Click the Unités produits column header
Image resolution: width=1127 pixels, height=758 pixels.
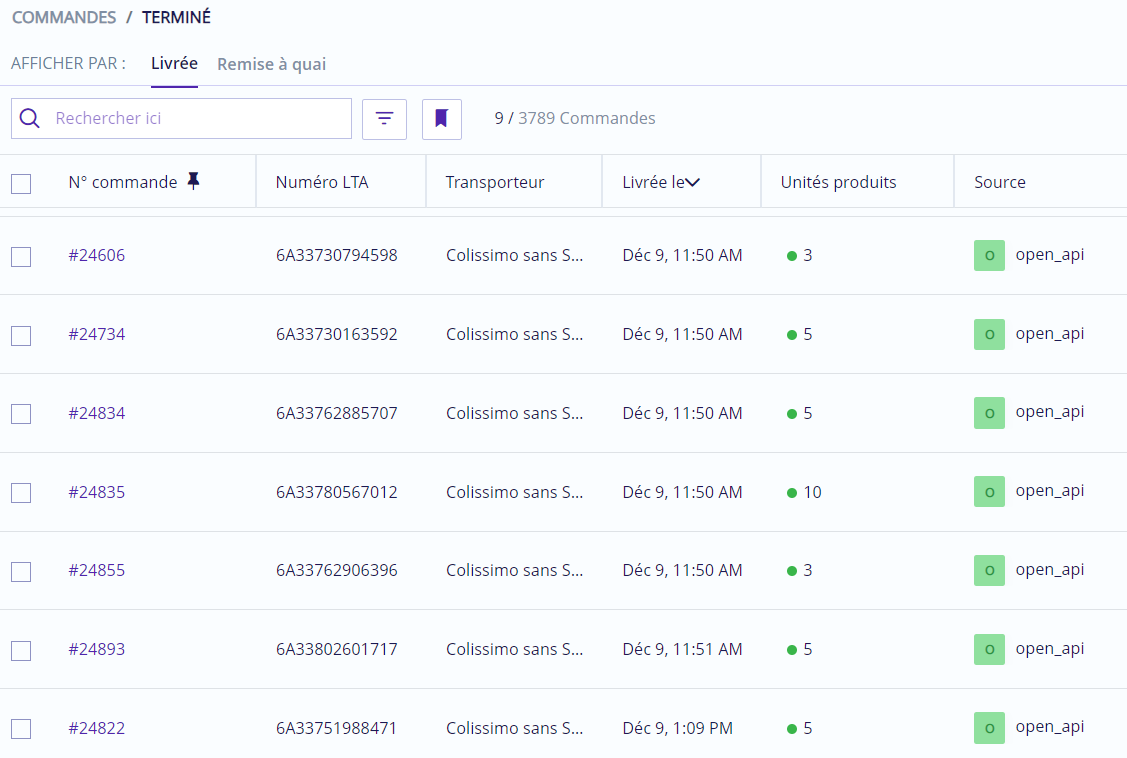(x=838, y=182)
